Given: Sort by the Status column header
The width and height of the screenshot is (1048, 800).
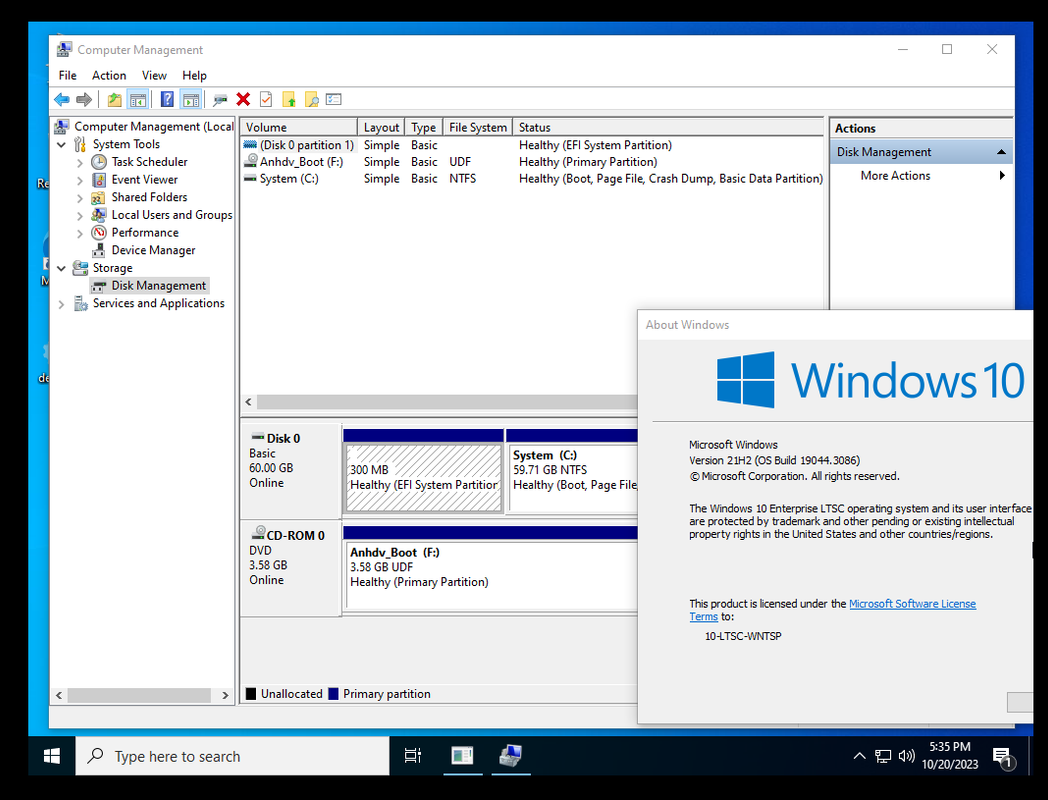Looking at the screenshot, I should click(x=668, y=127).
